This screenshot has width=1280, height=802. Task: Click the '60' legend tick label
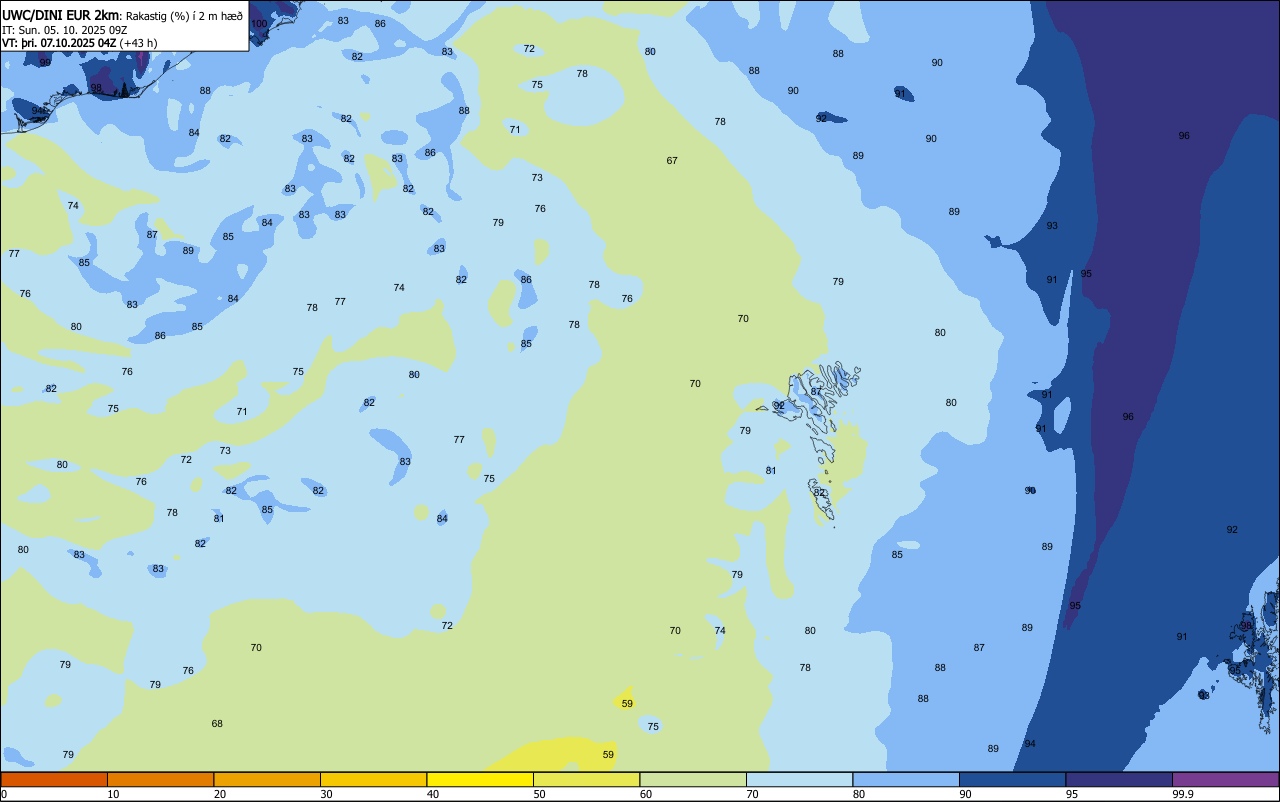click(646, 794)
